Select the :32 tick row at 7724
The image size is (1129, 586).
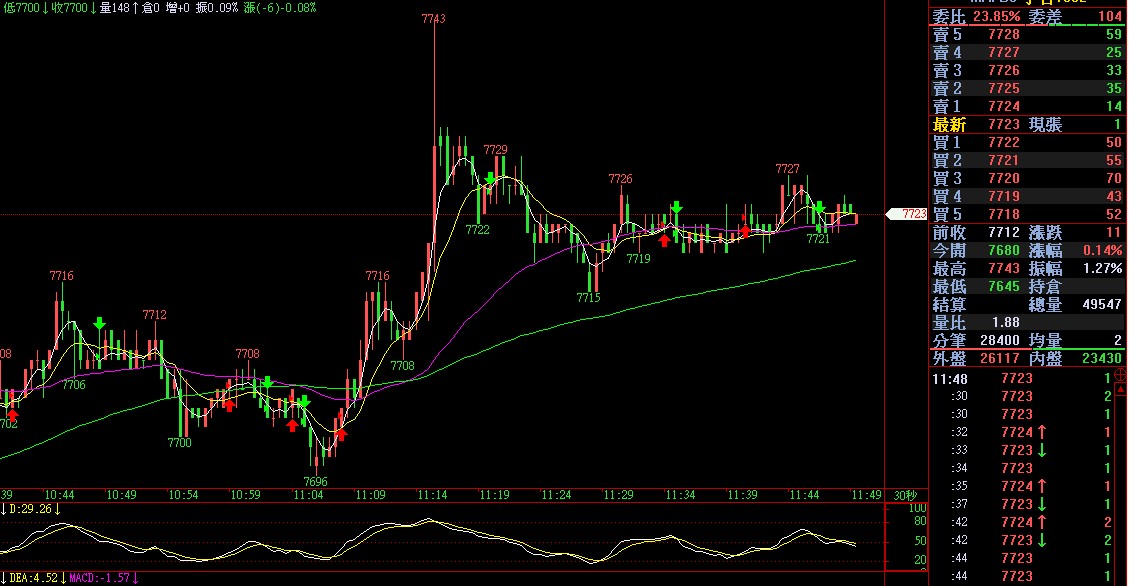[1022, 433]
